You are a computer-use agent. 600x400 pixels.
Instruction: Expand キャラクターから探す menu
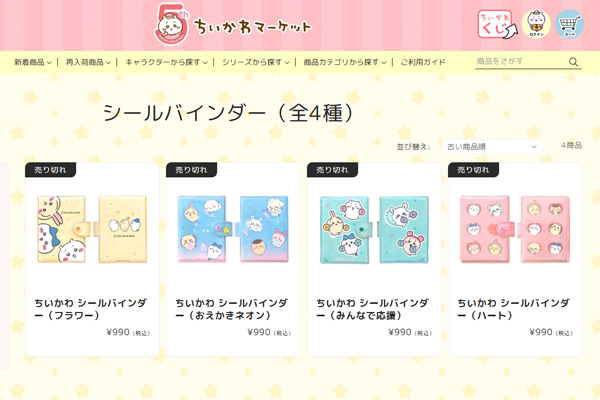pos(166,62)
